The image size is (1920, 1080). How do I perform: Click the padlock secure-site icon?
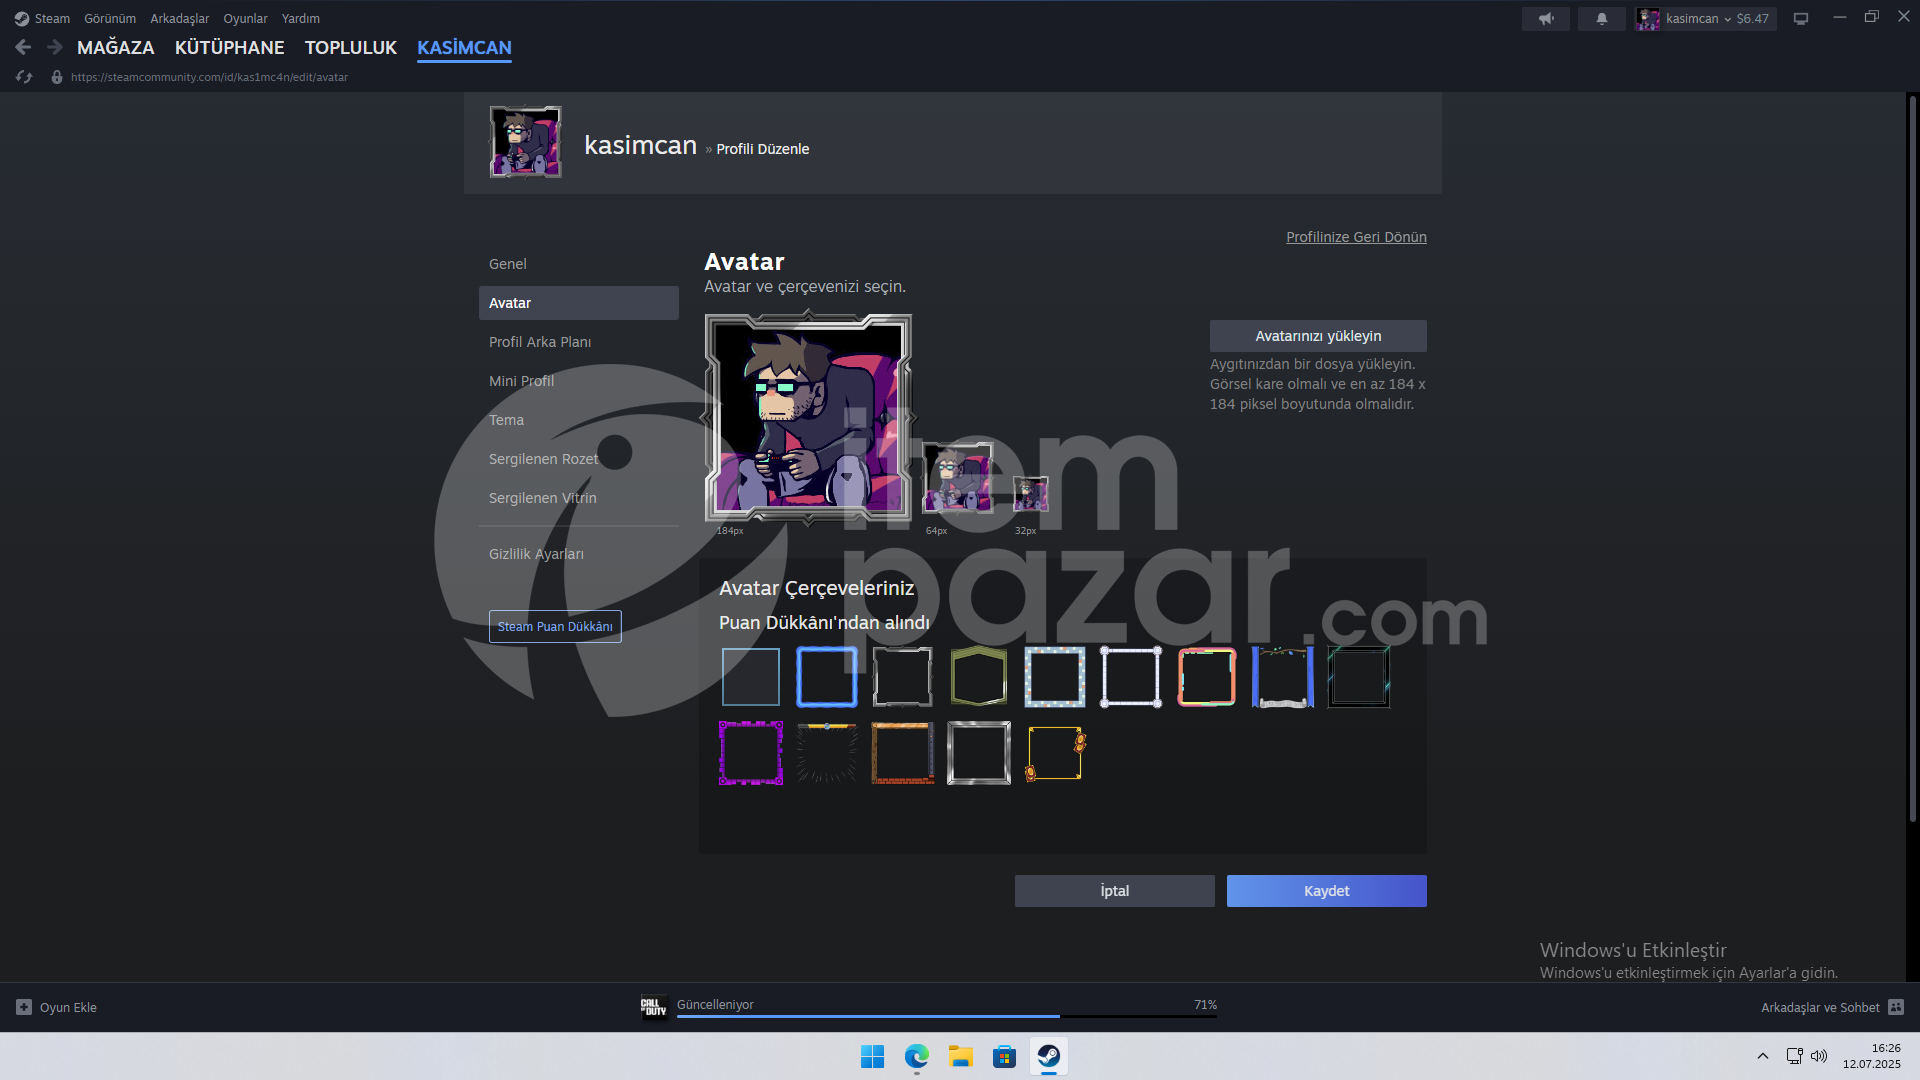57,77
